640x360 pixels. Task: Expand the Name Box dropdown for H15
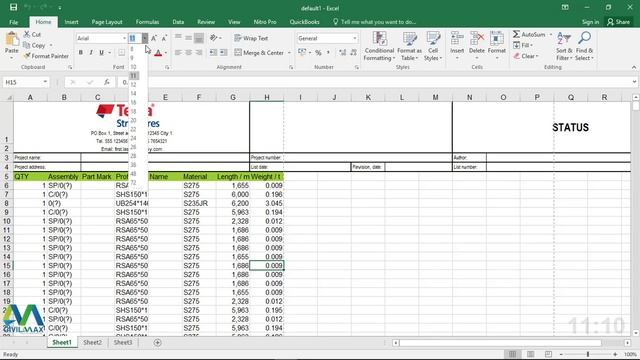tap(45, 82)
